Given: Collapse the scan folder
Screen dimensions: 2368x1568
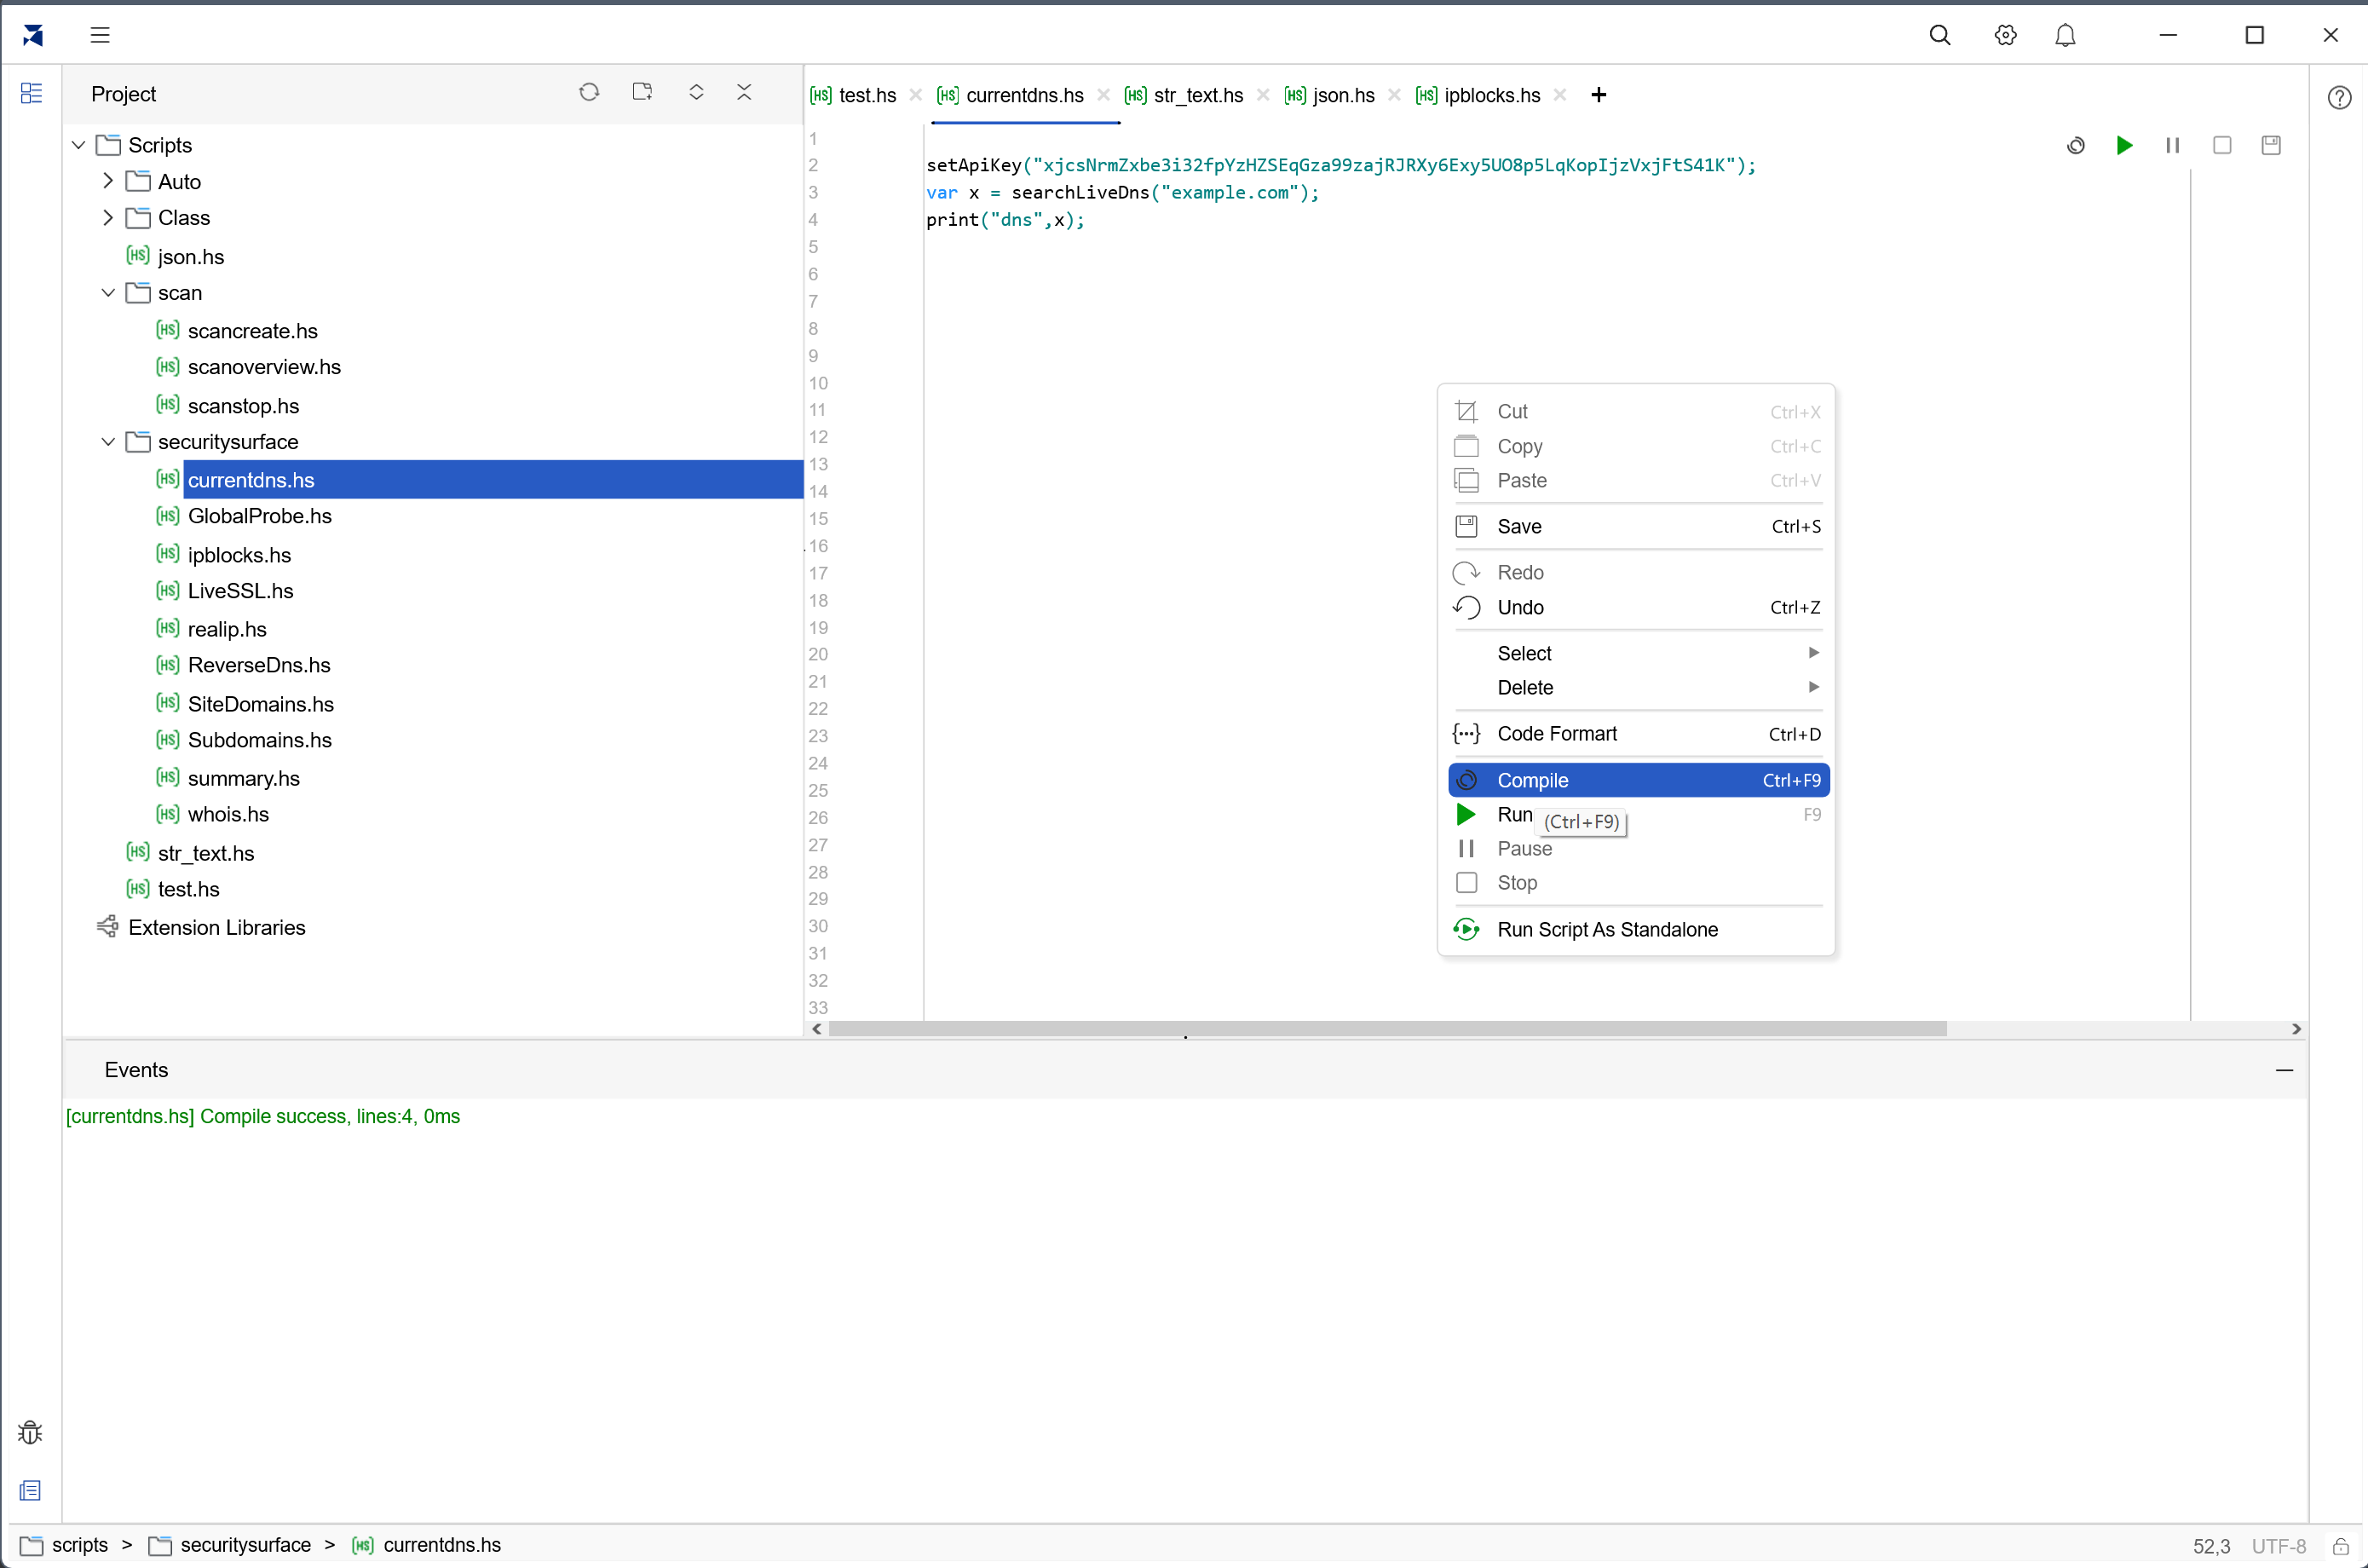Looking at the screenshot, I should [x=108, y=293].
